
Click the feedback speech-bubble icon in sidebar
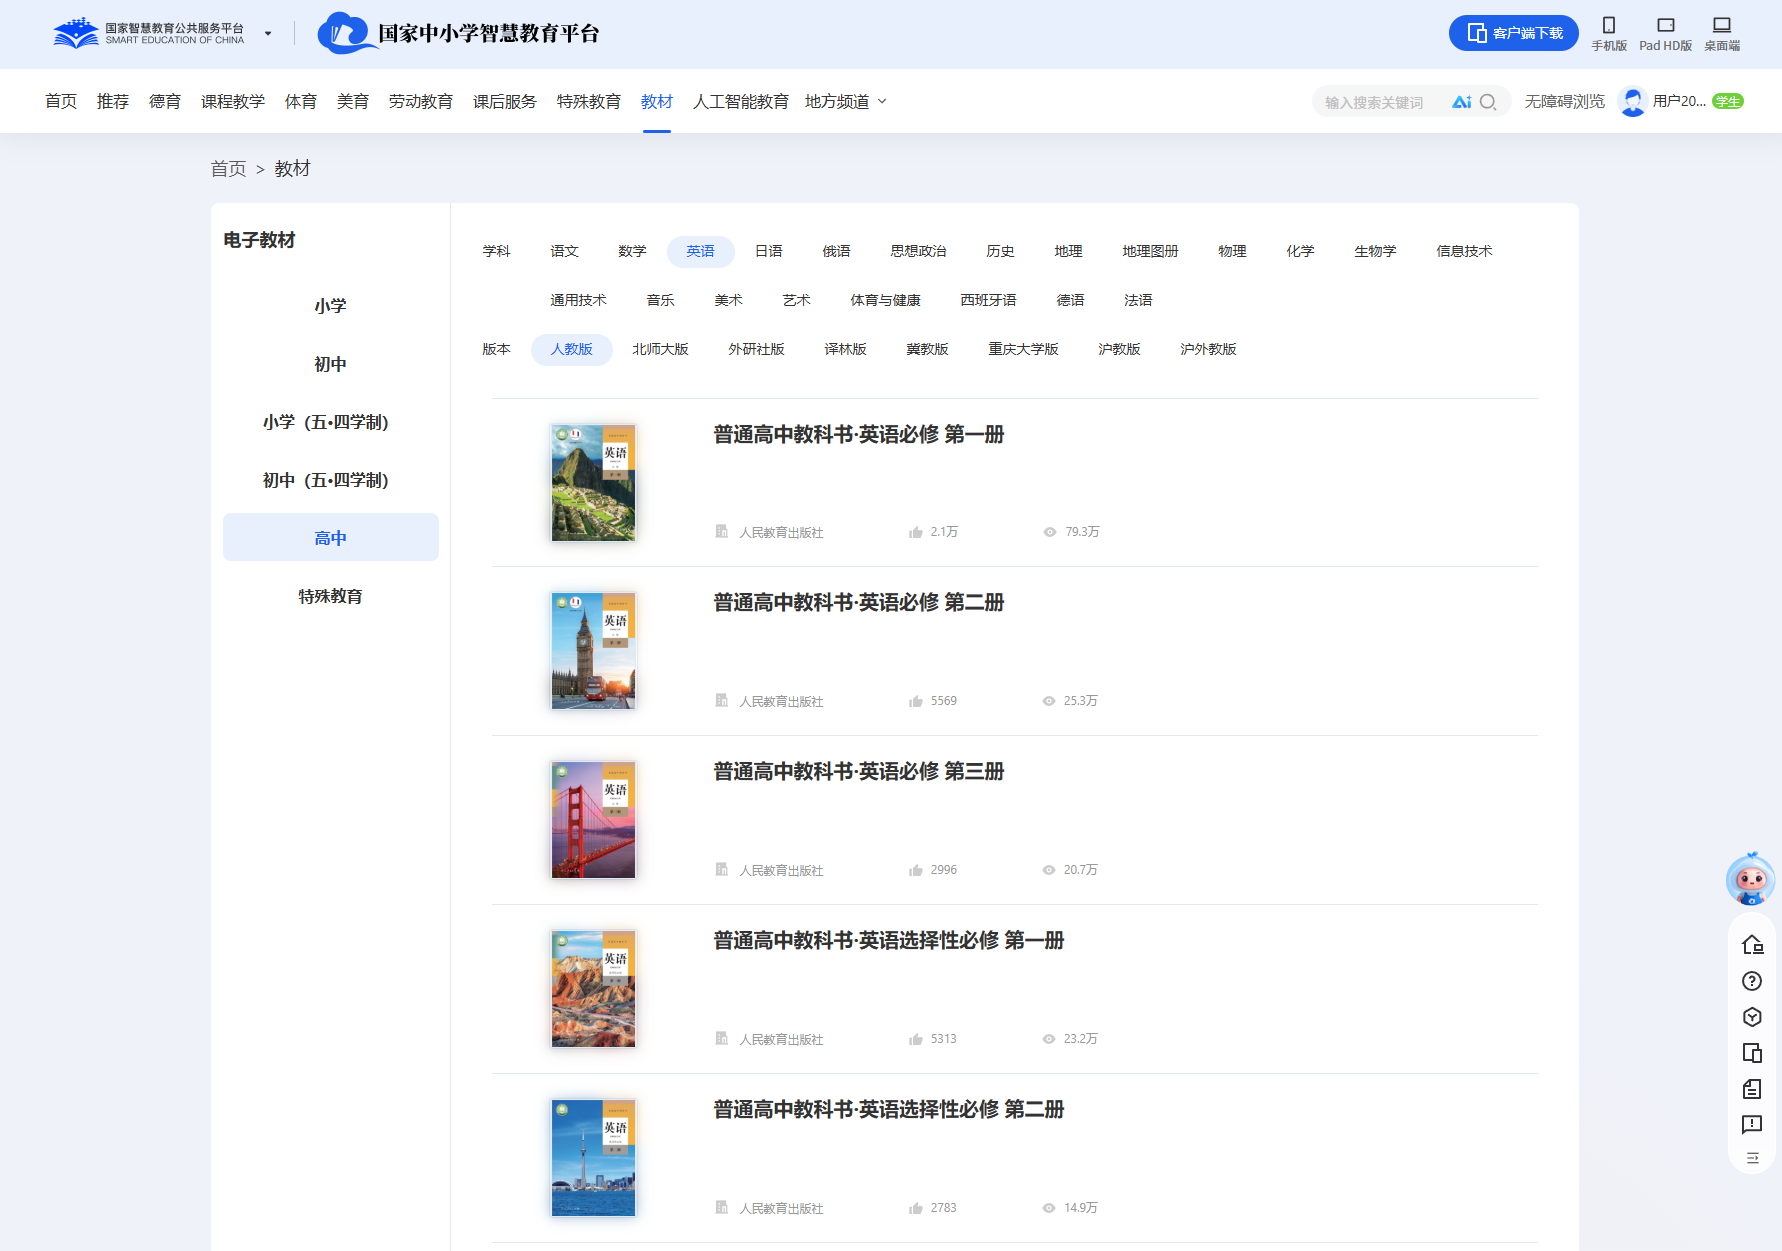click(x=1751, y=1125)
